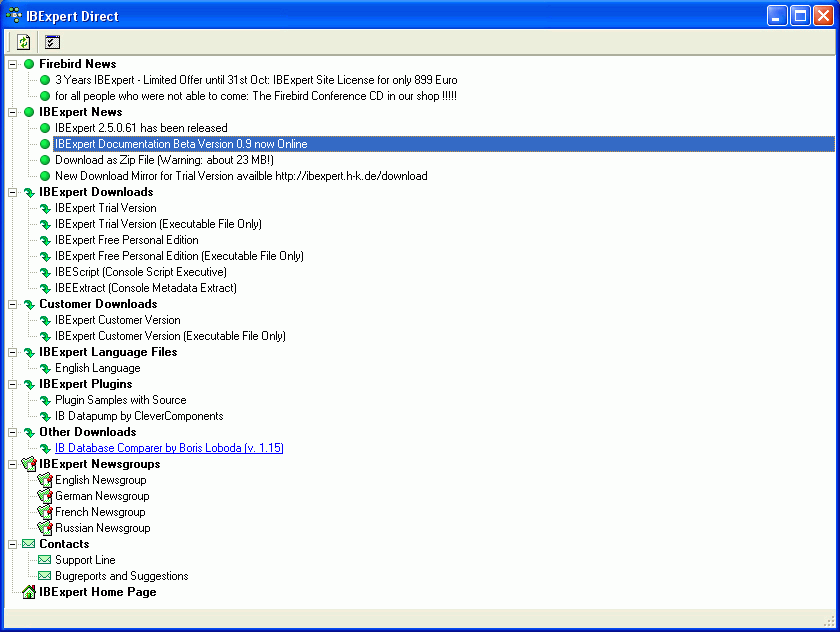Click download icon beside IB Datapump item
The image size is (840, 632).
click(x=45, y=417)
